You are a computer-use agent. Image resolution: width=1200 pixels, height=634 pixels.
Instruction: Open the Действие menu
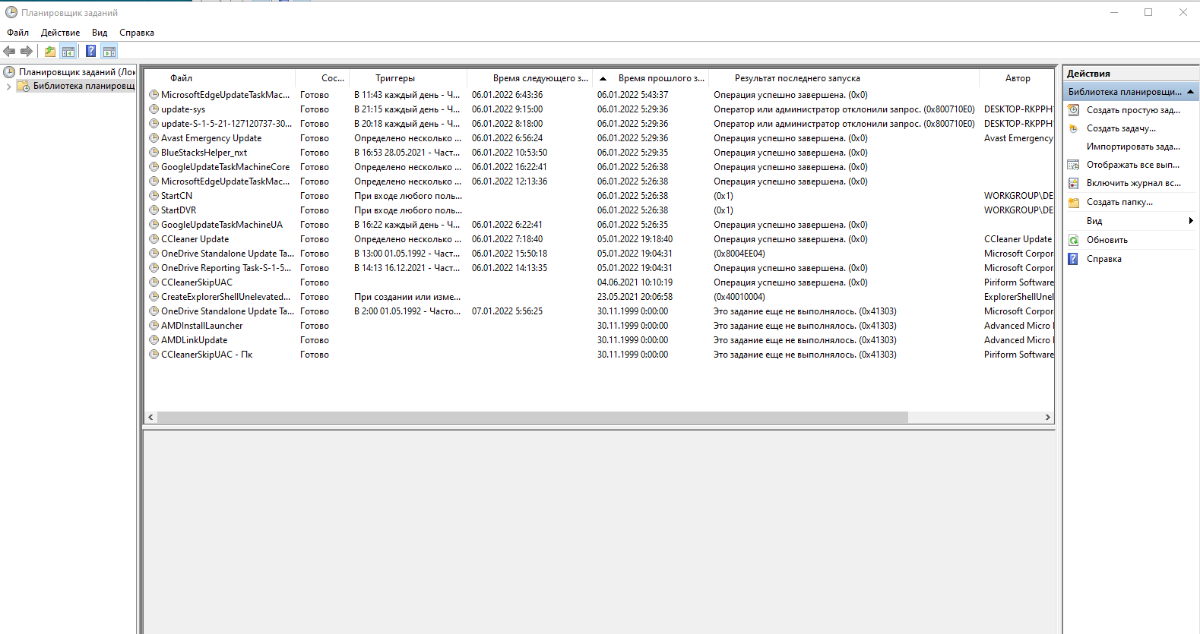click(61, 32)
